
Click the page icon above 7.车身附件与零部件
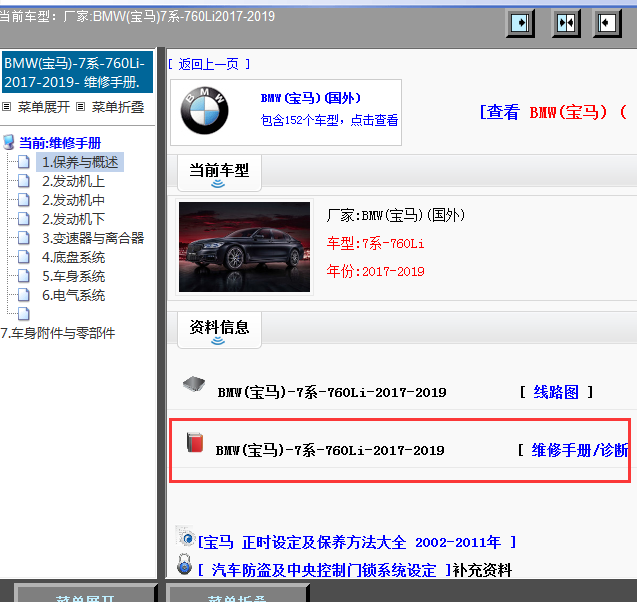tap(24, 314)
